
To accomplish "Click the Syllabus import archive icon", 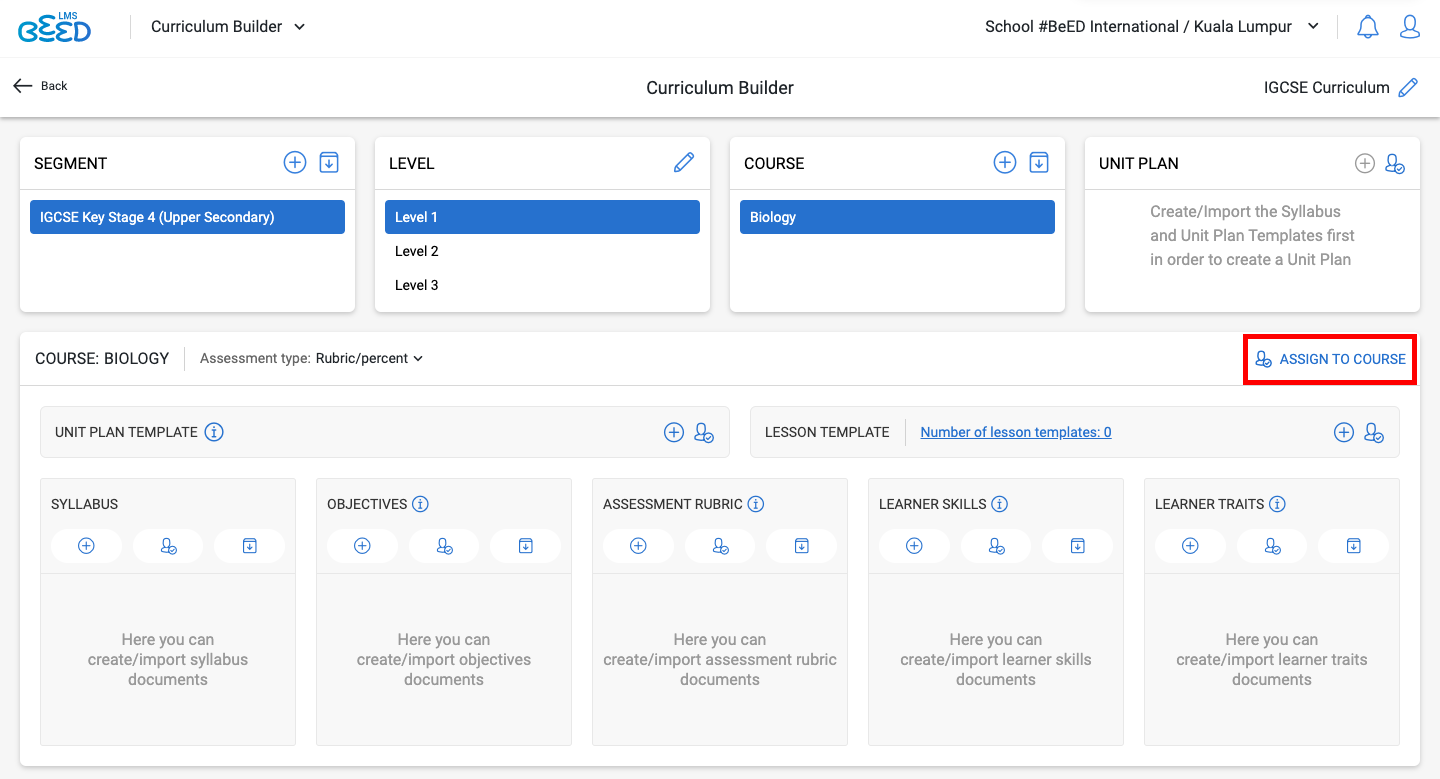I will 250,546.
